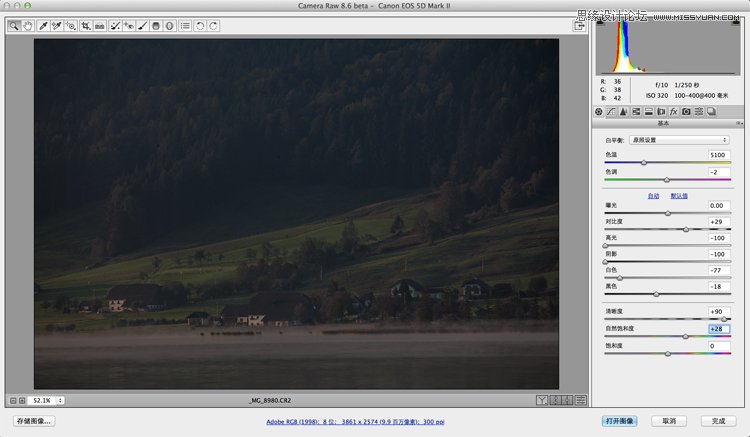The height and width of the screenshot is (437, 750).
Task: Open the Snapshots panel tab
Action: (x=711, y=111)
